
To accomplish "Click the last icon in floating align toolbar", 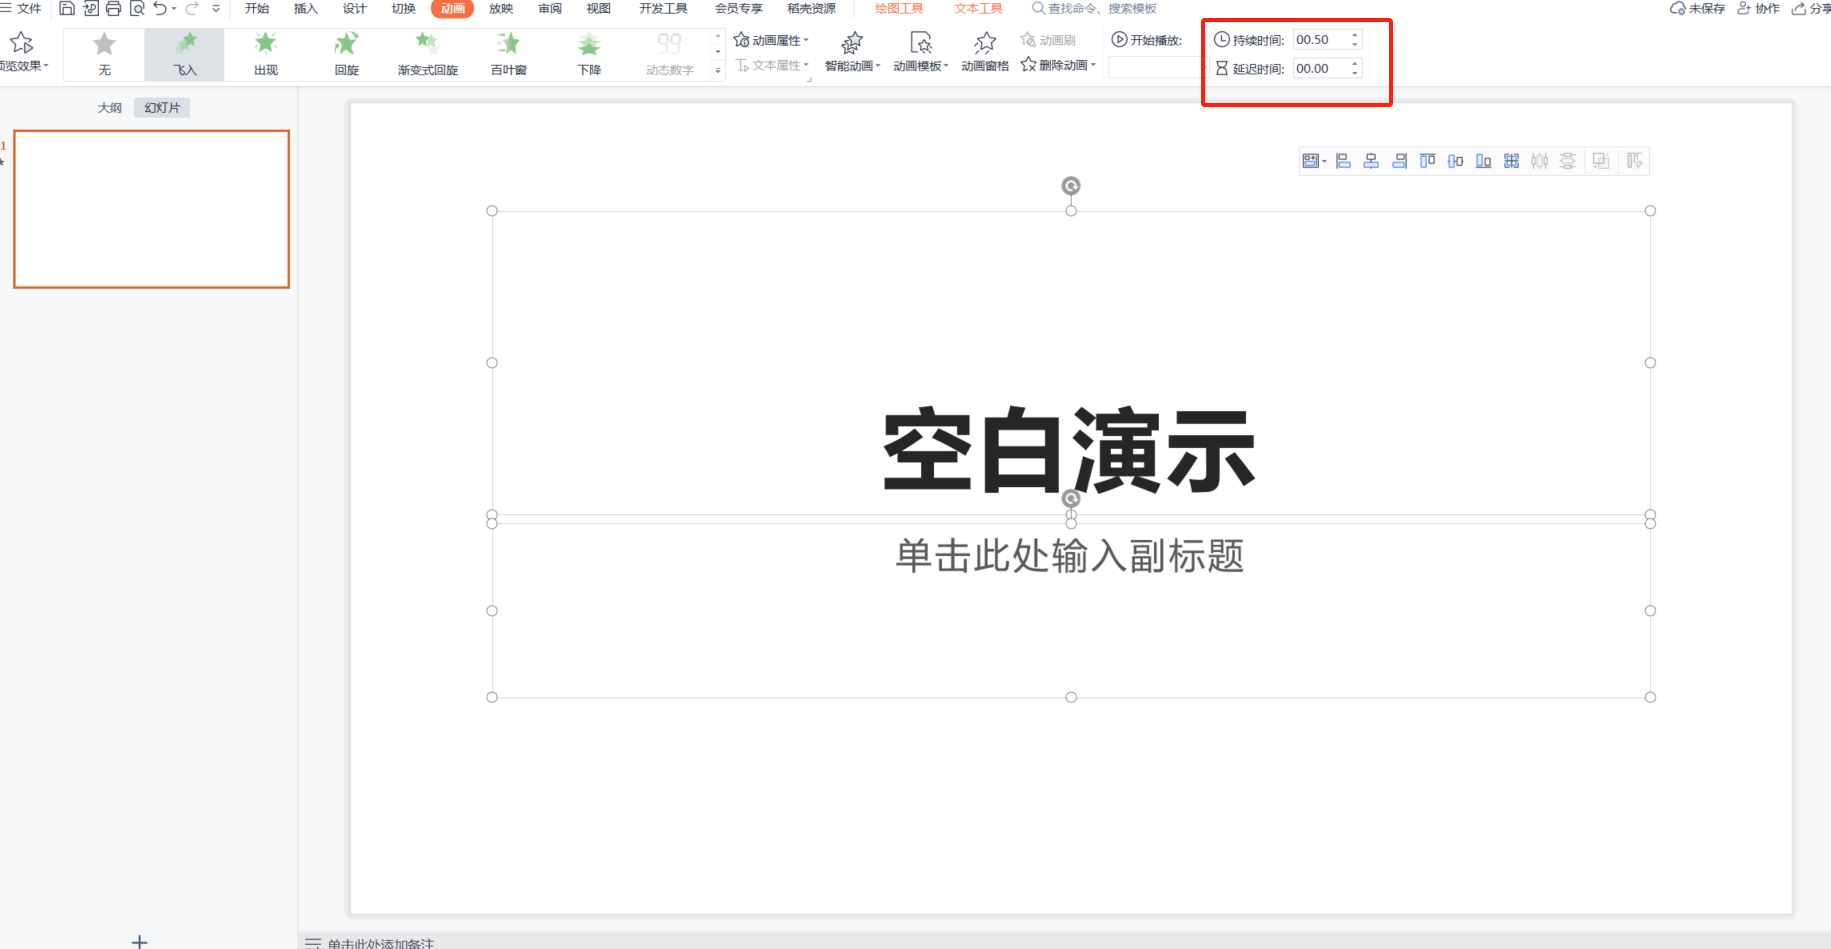I will (x=1634, y=161).
